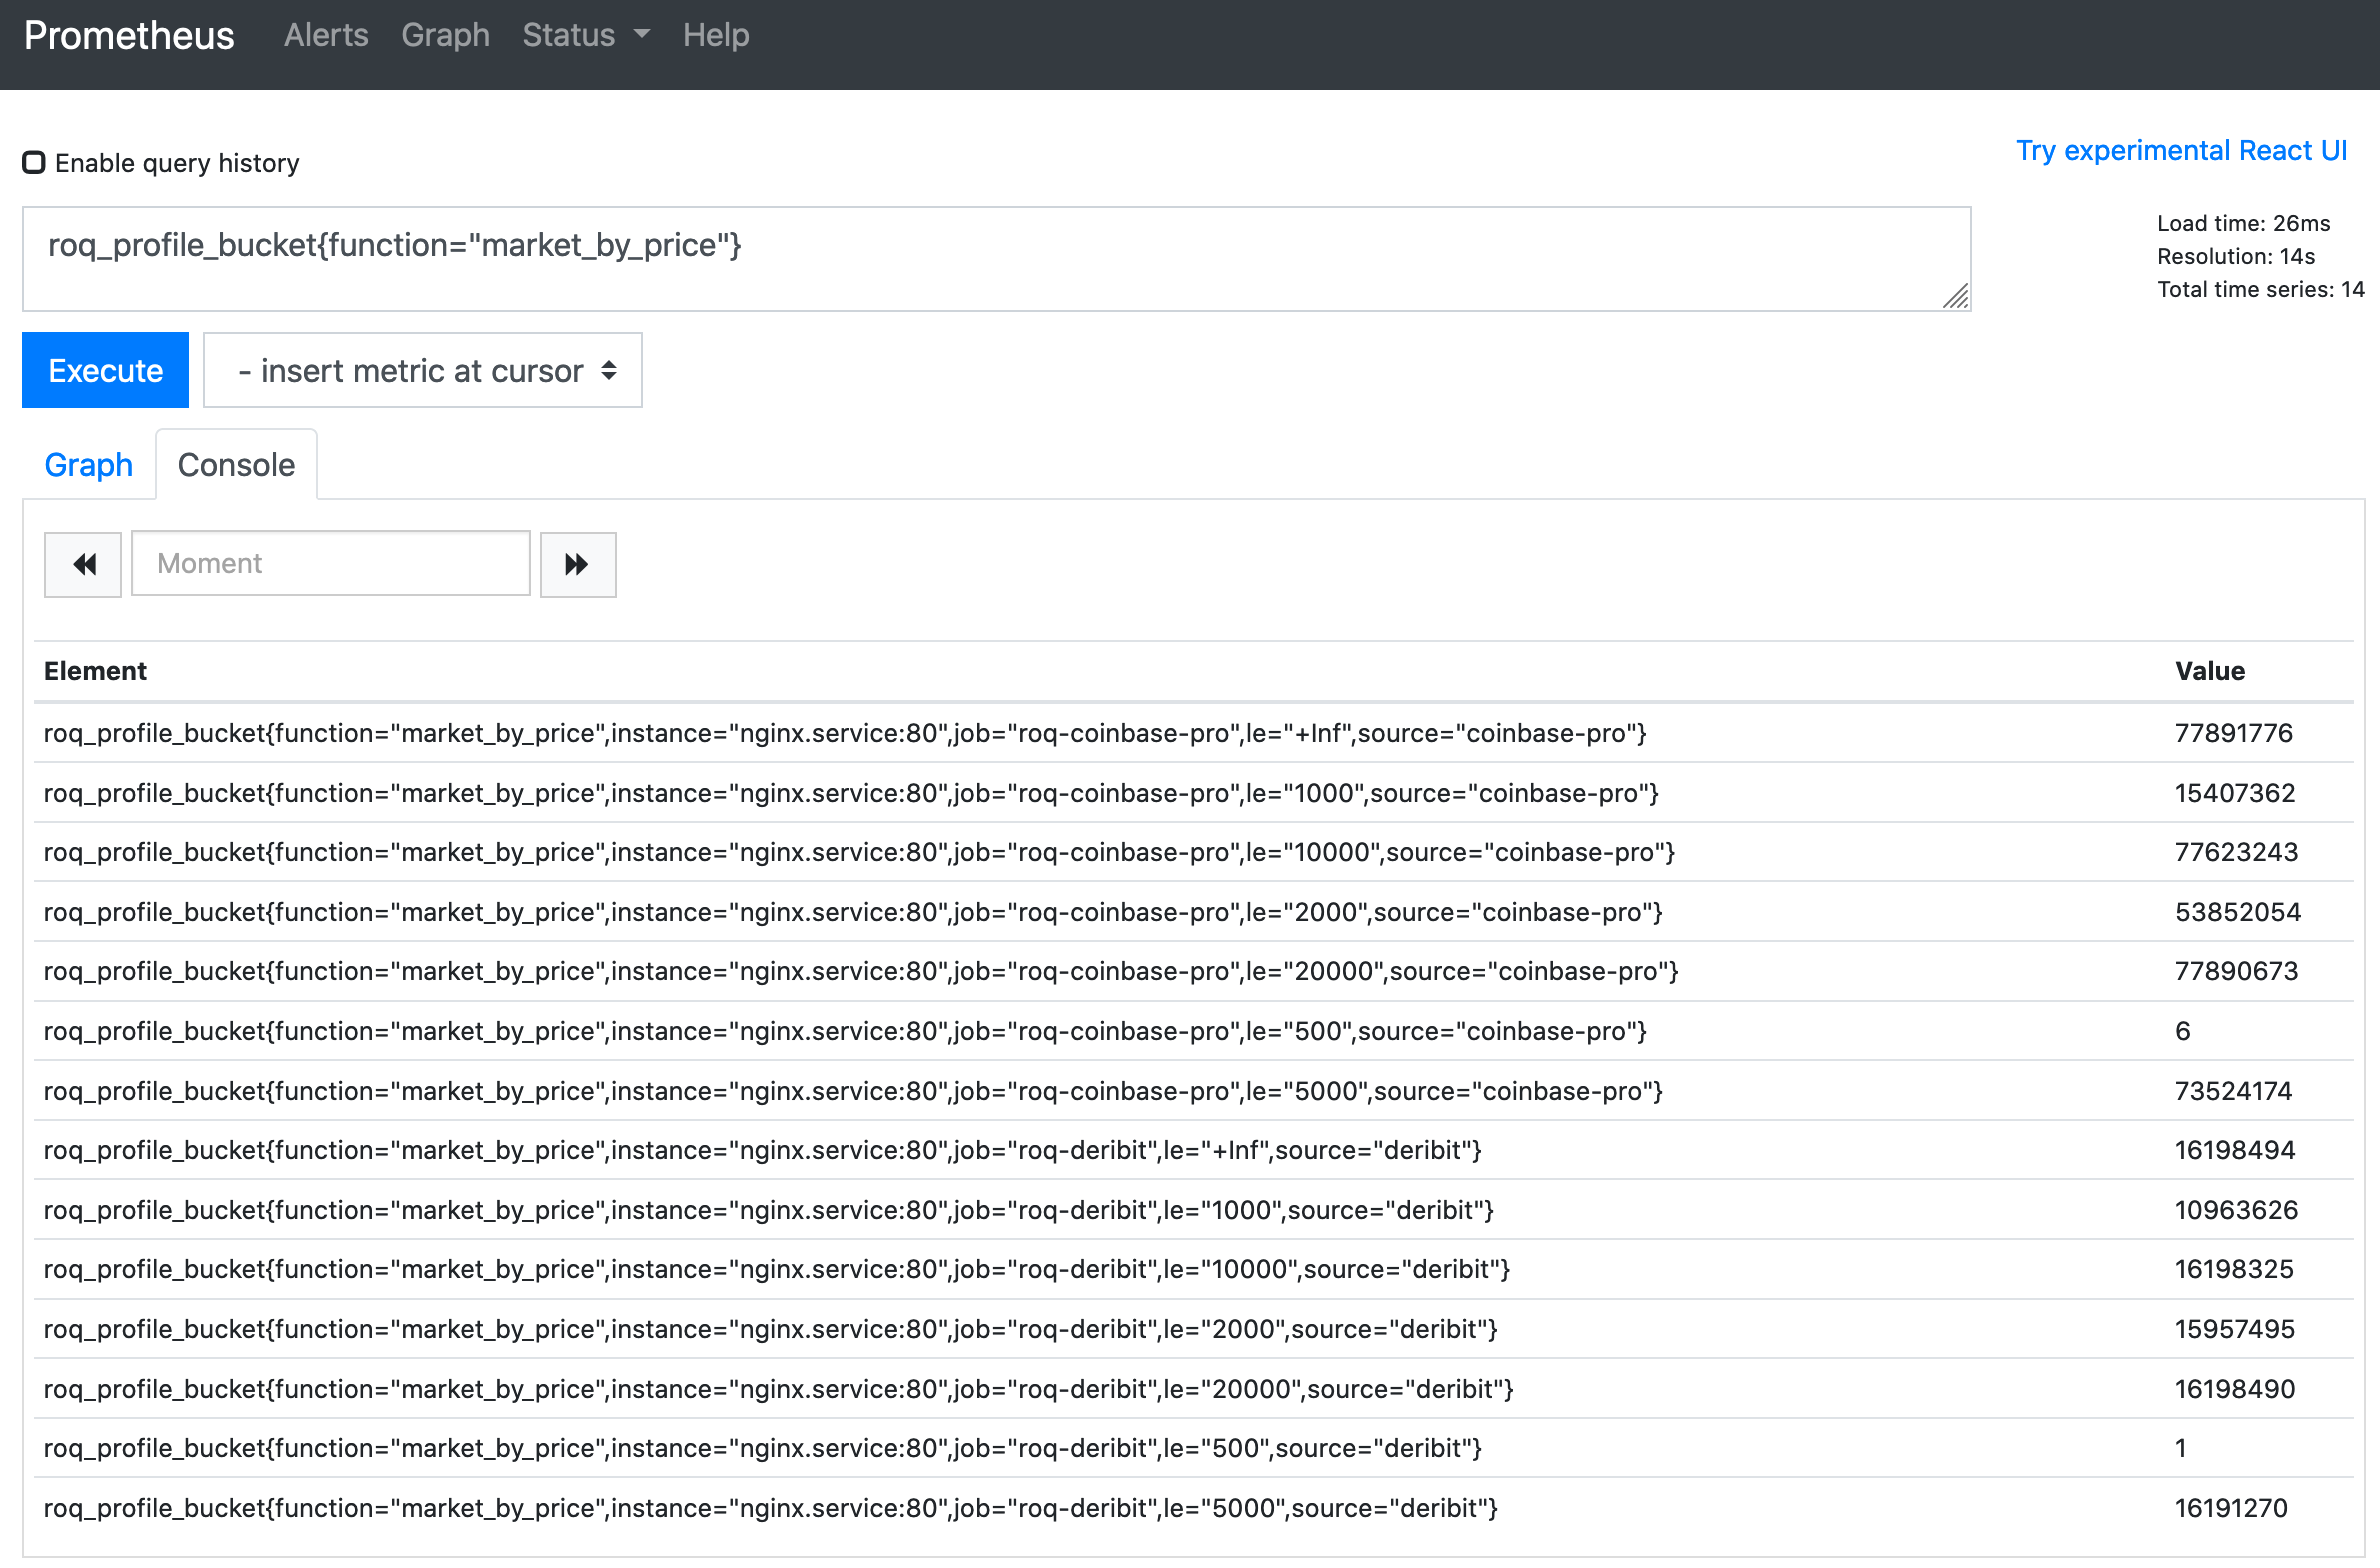The image size is (2380, 1568).
Task: Open insert metric at cursor dropdown
Action: click(423, 370)
